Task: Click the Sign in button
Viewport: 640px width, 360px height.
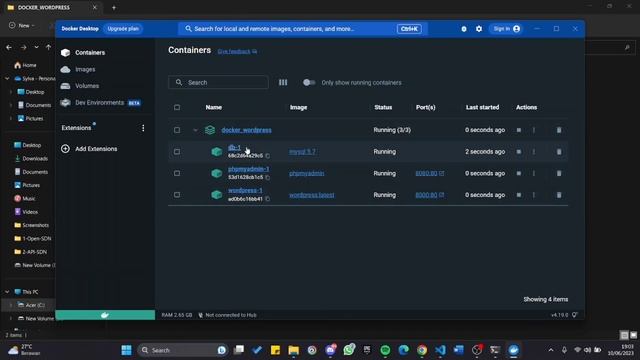Action: click(x=506, y=29)
